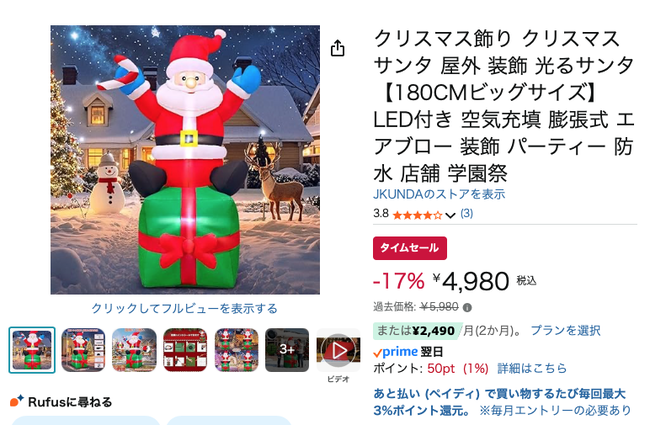Select the third Santa thumbnail

[134, 350]
